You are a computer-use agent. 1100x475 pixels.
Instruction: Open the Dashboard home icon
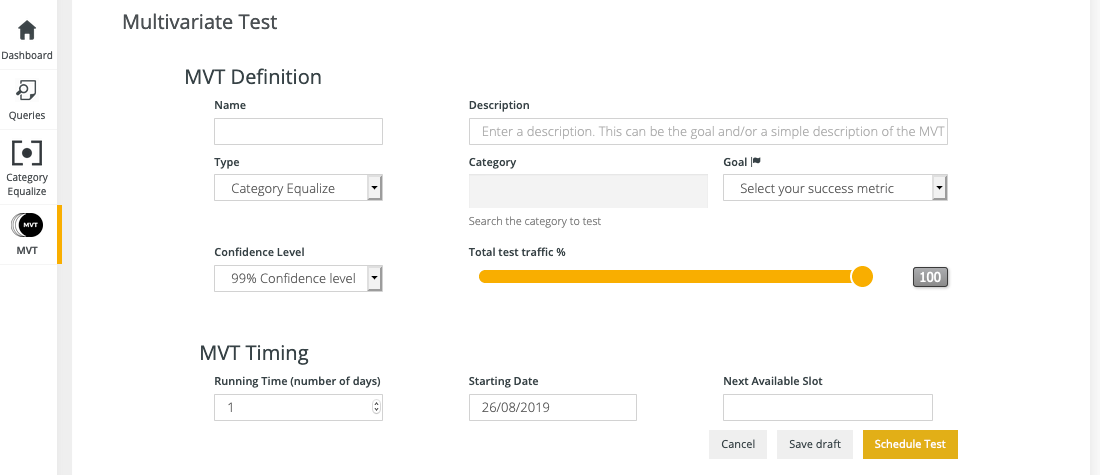[x=27, y=31]
